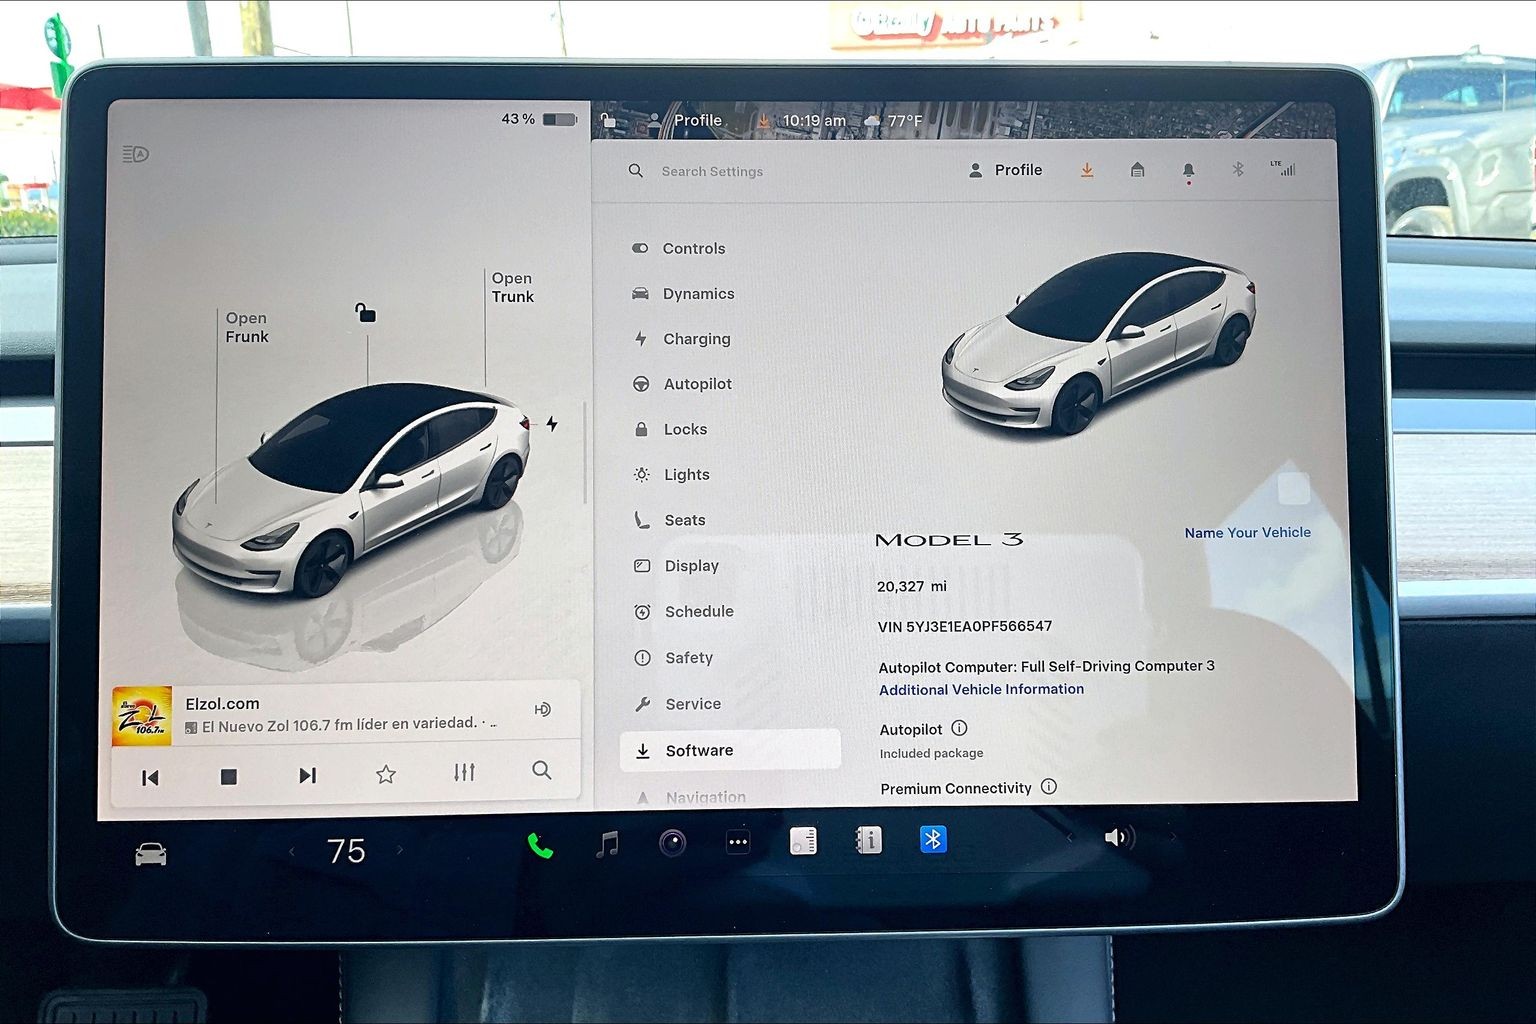Favorite the current radio station
The image size is (1536, 1024).
[386, 774]
